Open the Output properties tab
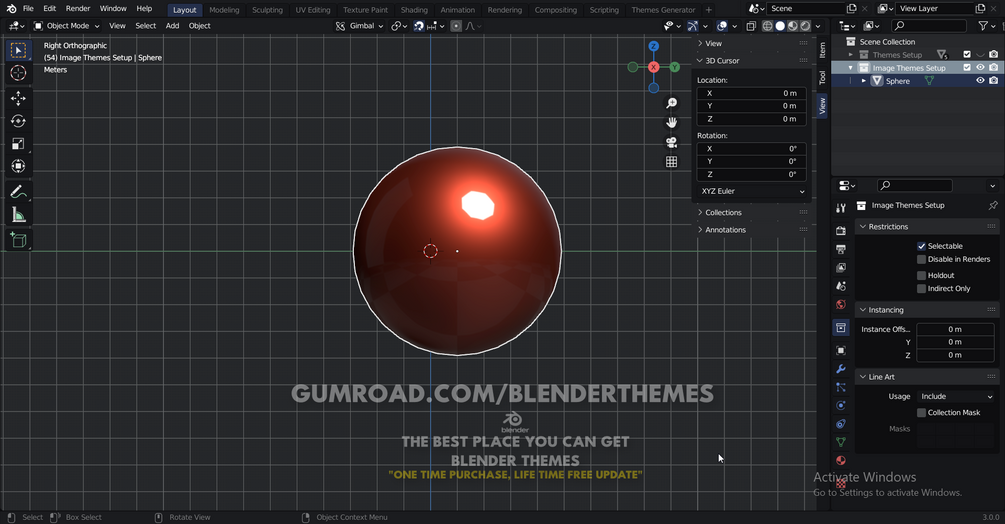The width and height of the screenshot is (1005, 524). click(841, 249)
